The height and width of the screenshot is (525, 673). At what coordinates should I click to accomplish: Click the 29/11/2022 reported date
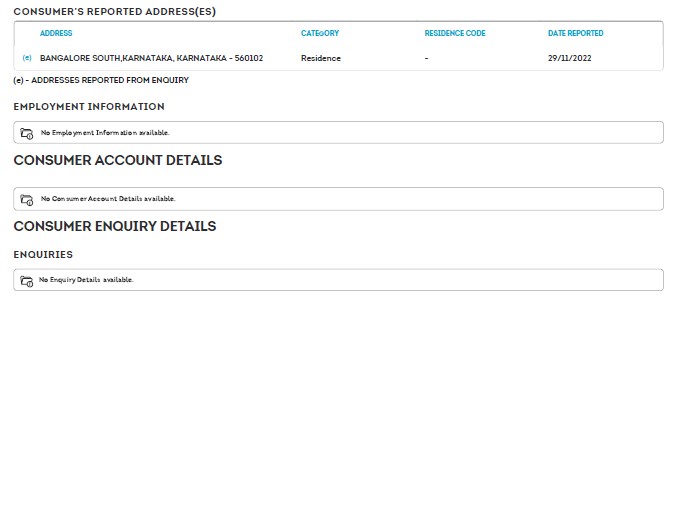pos(570,58)
